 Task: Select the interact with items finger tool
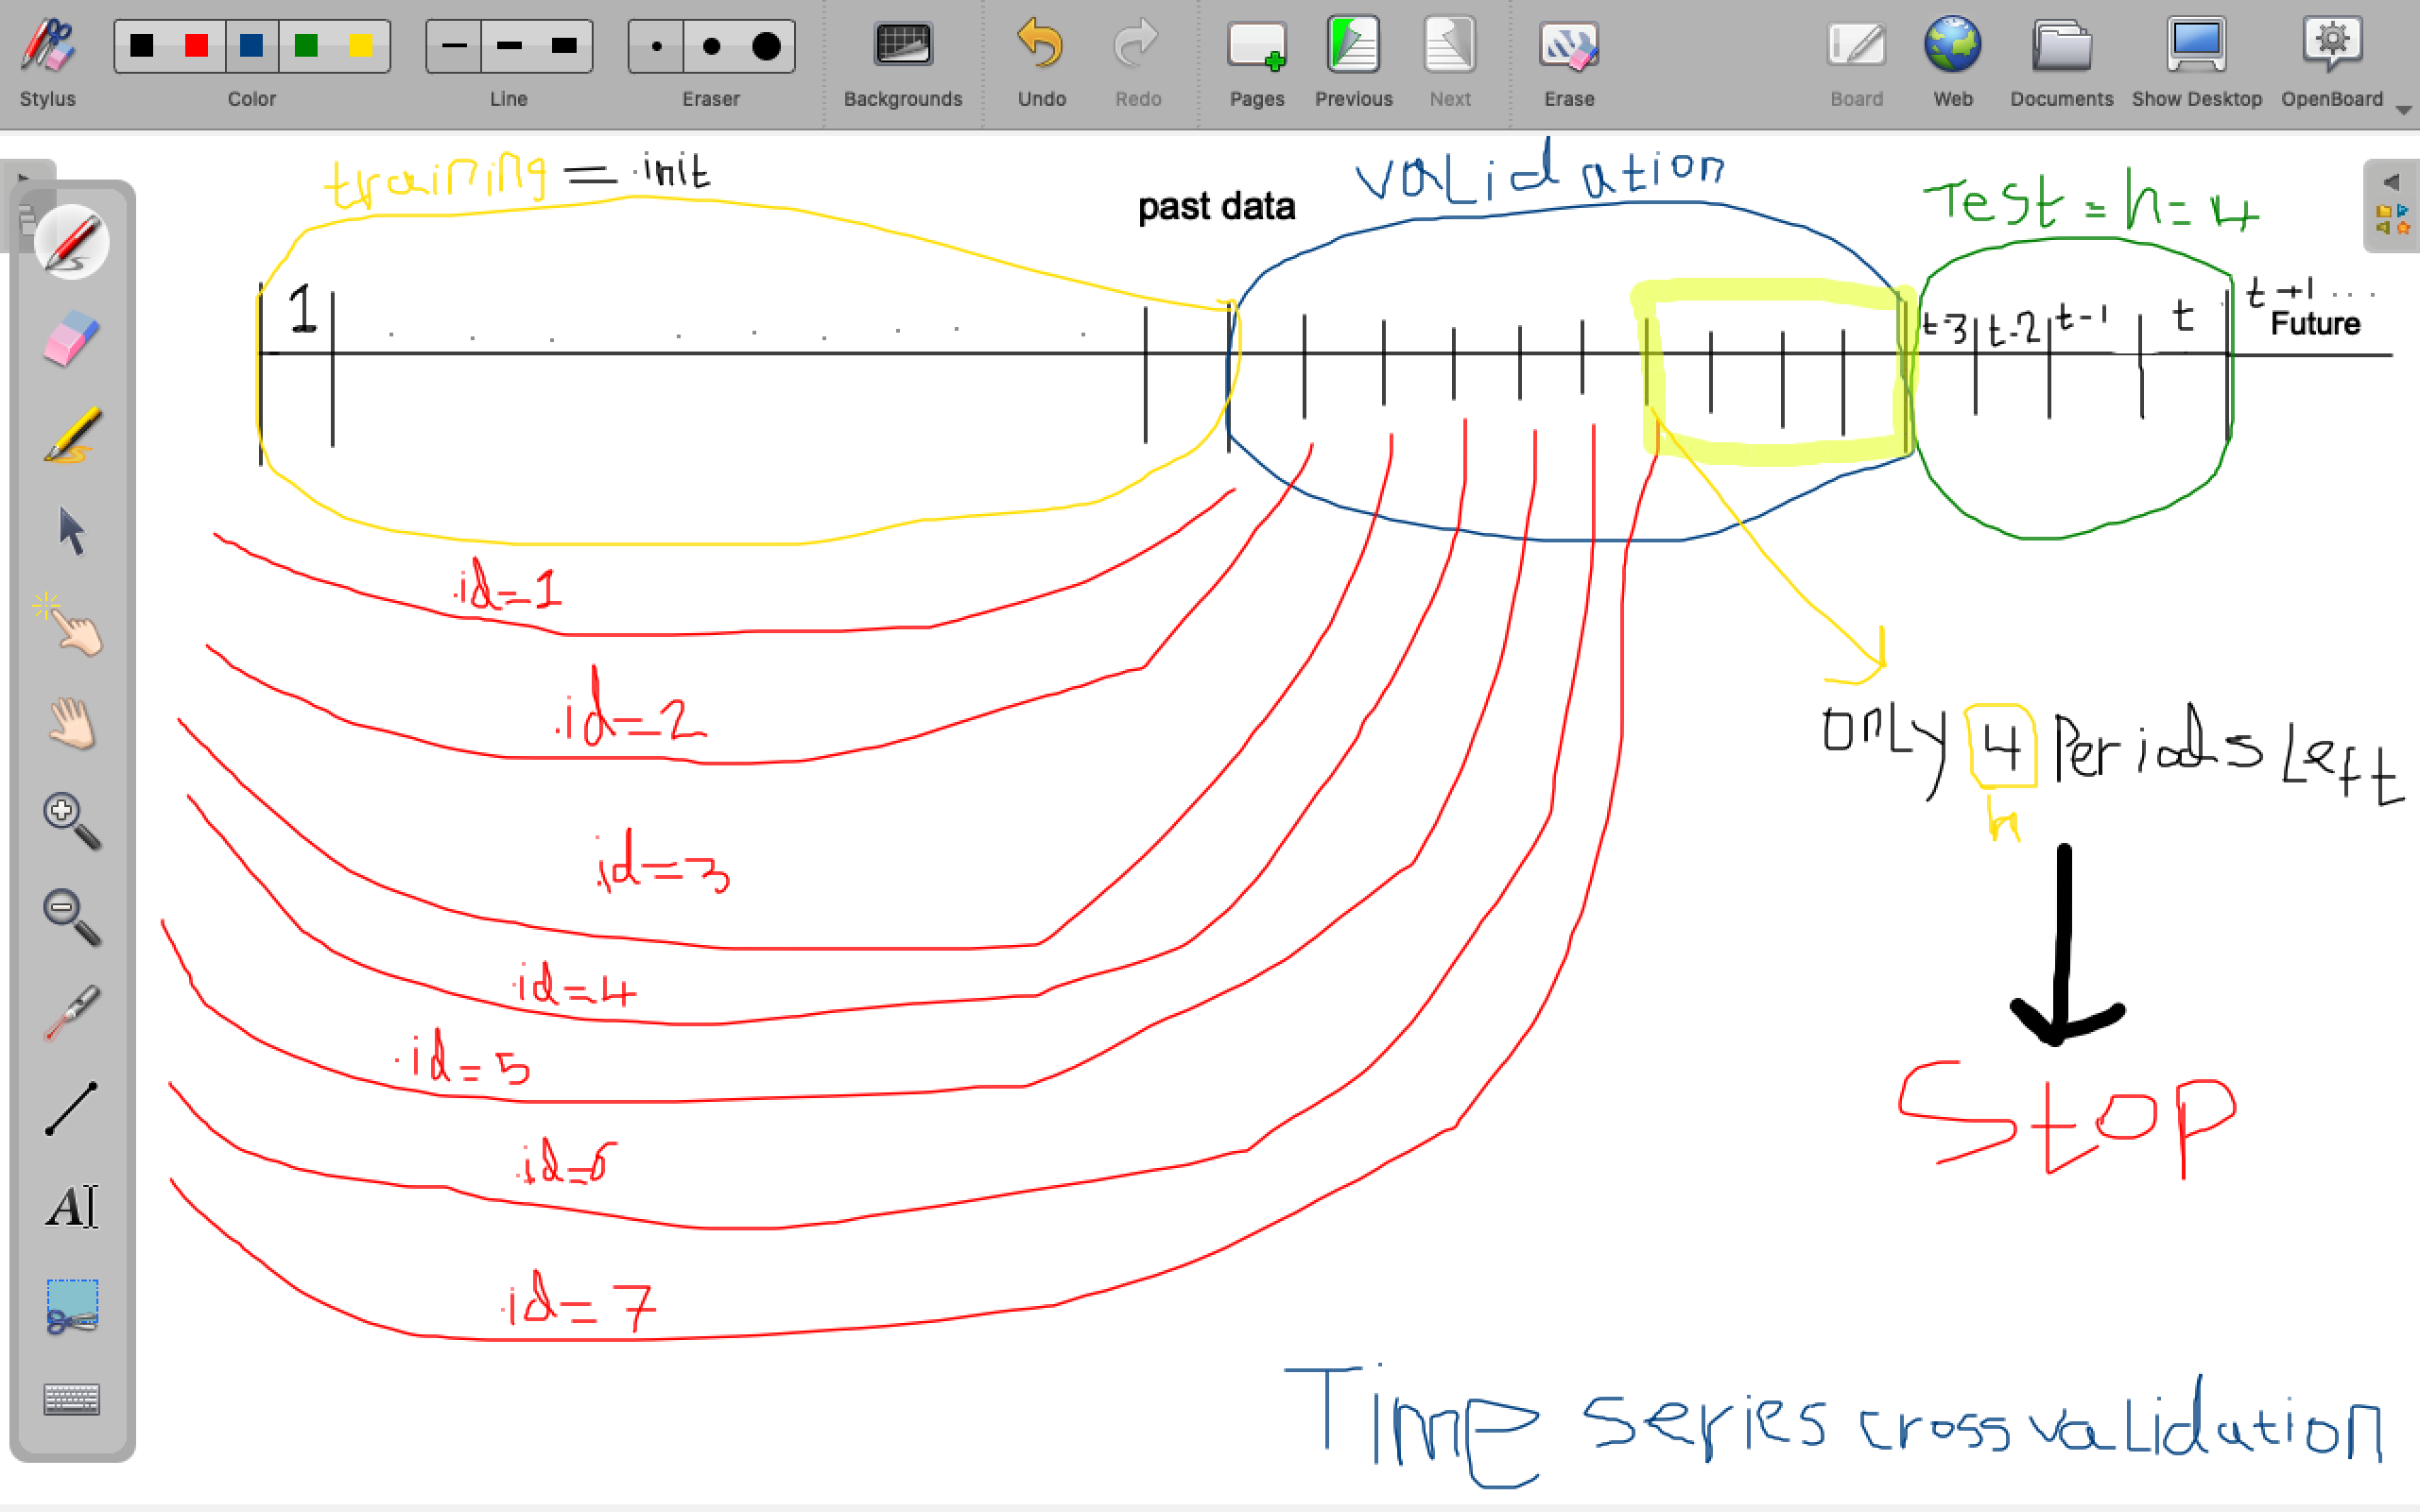click(x=72, y=627)
